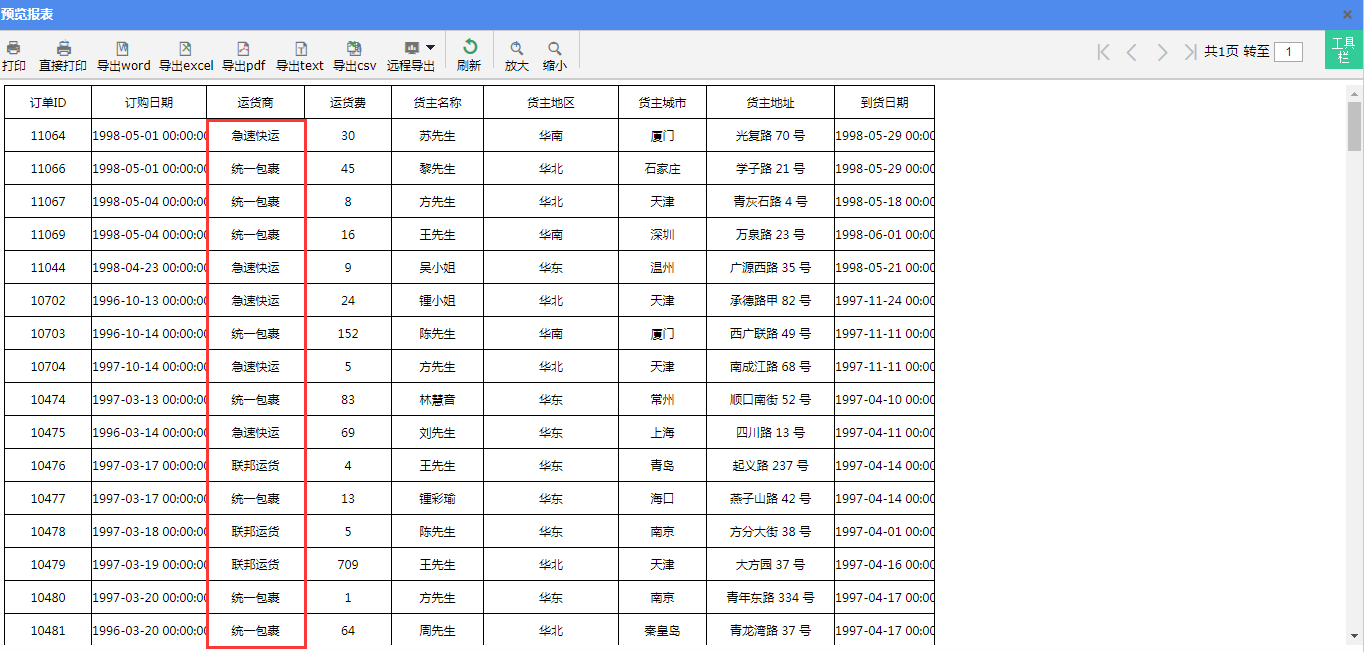Click the 运货商 column header

tap(255, 102)
